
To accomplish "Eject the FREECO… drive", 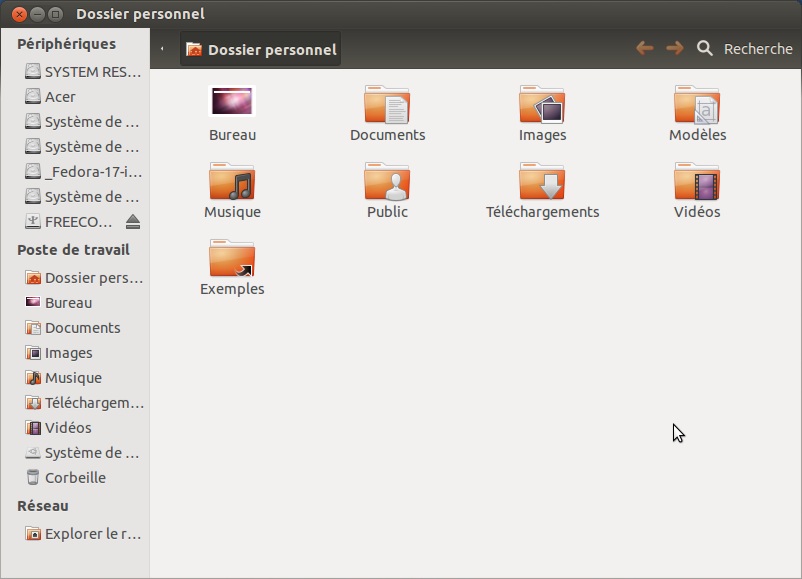I will pos(133,221).
